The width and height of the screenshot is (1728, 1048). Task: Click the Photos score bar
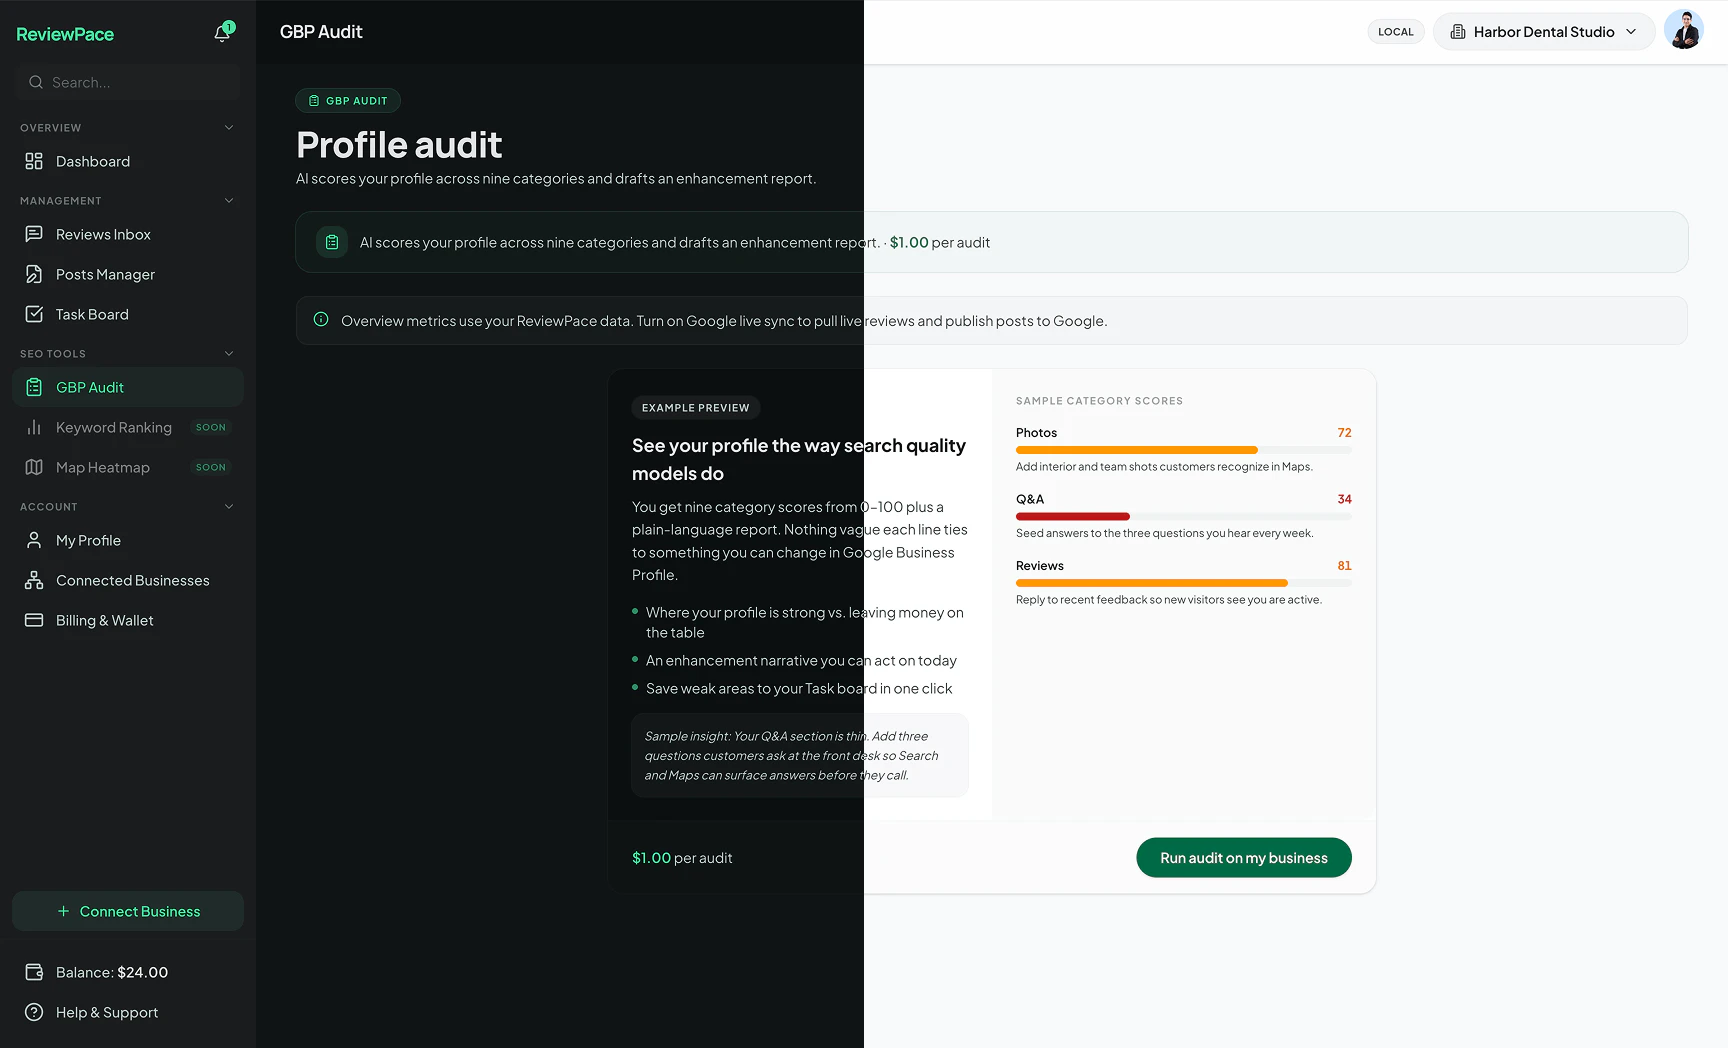point(1184,450)
